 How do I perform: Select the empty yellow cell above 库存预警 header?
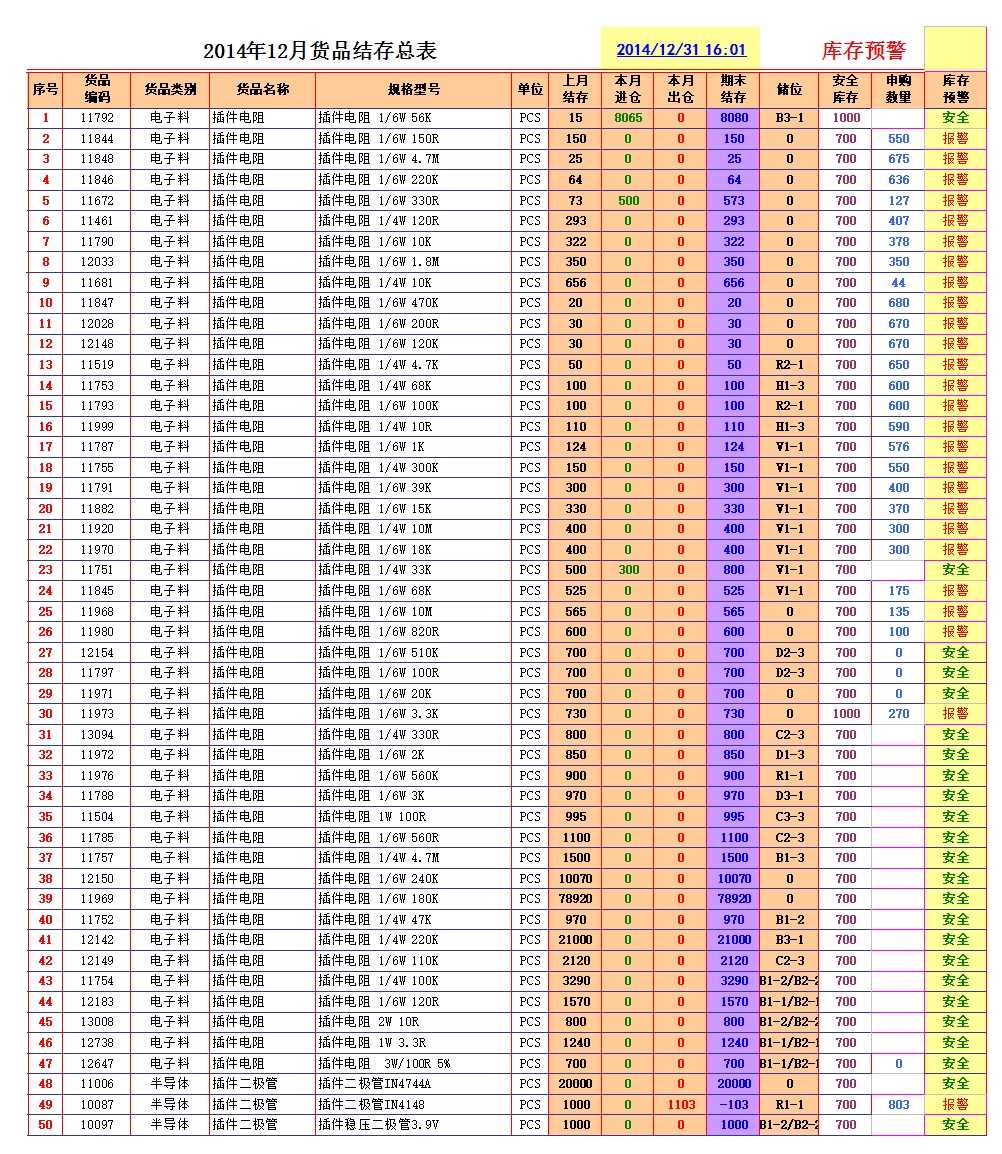pyautogui.click(x=955, y=48)
